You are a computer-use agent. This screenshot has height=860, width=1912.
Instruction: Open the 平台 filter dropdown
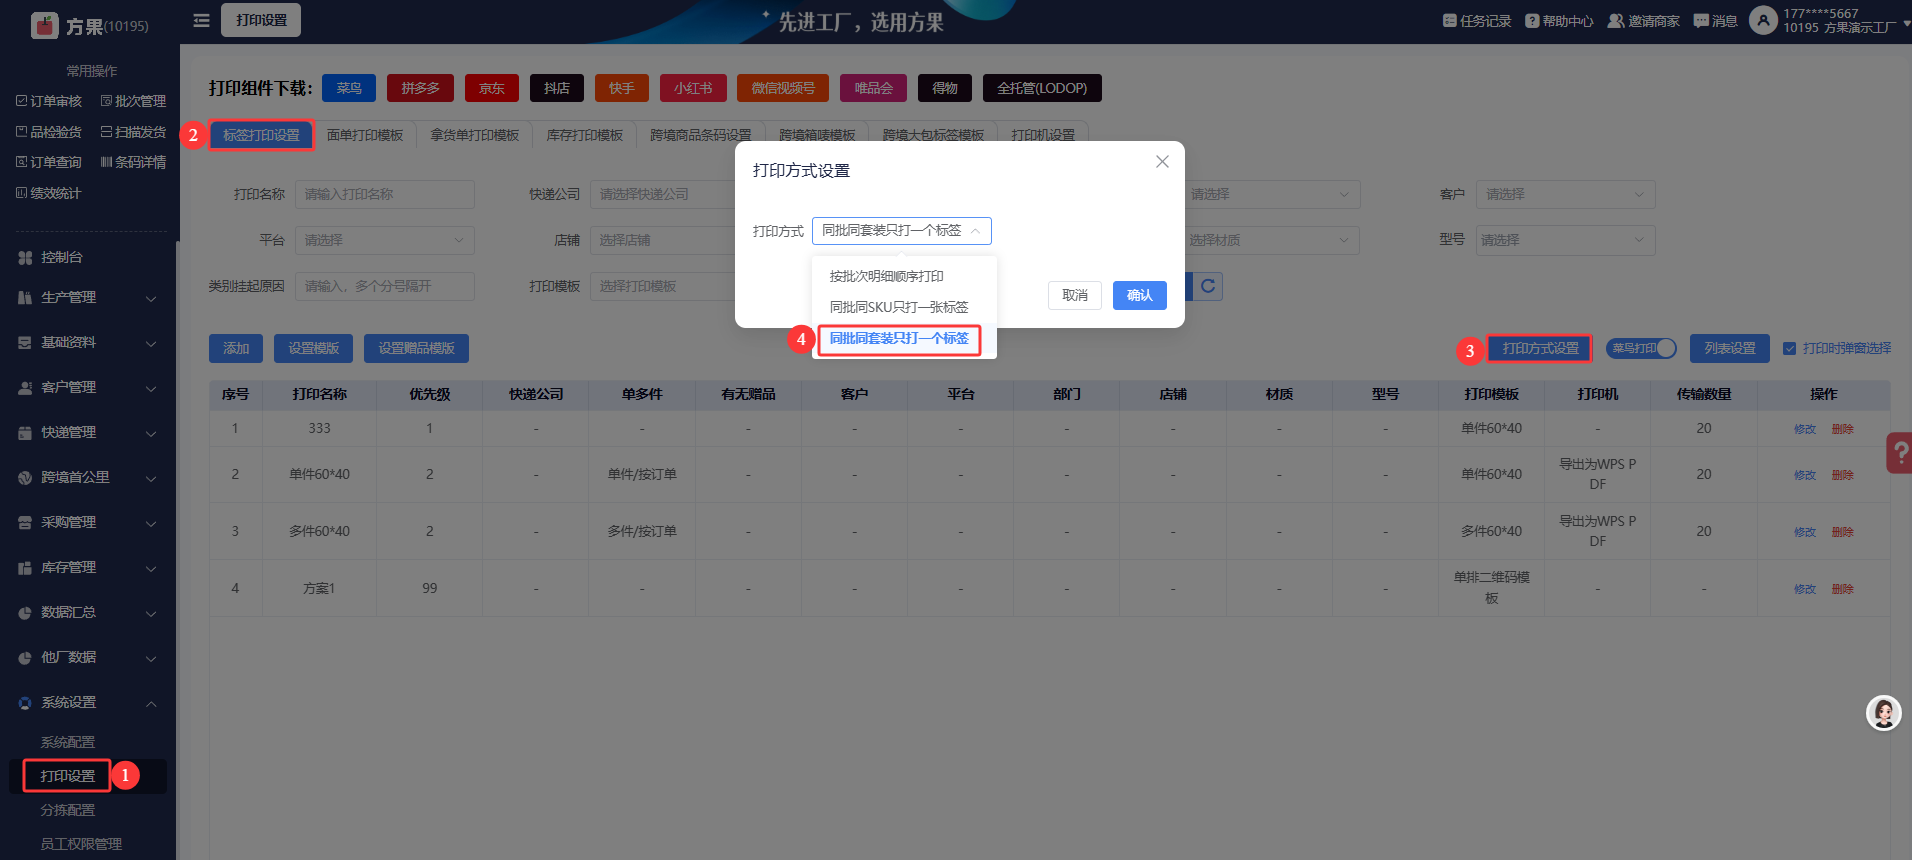(x=384, y=240)
